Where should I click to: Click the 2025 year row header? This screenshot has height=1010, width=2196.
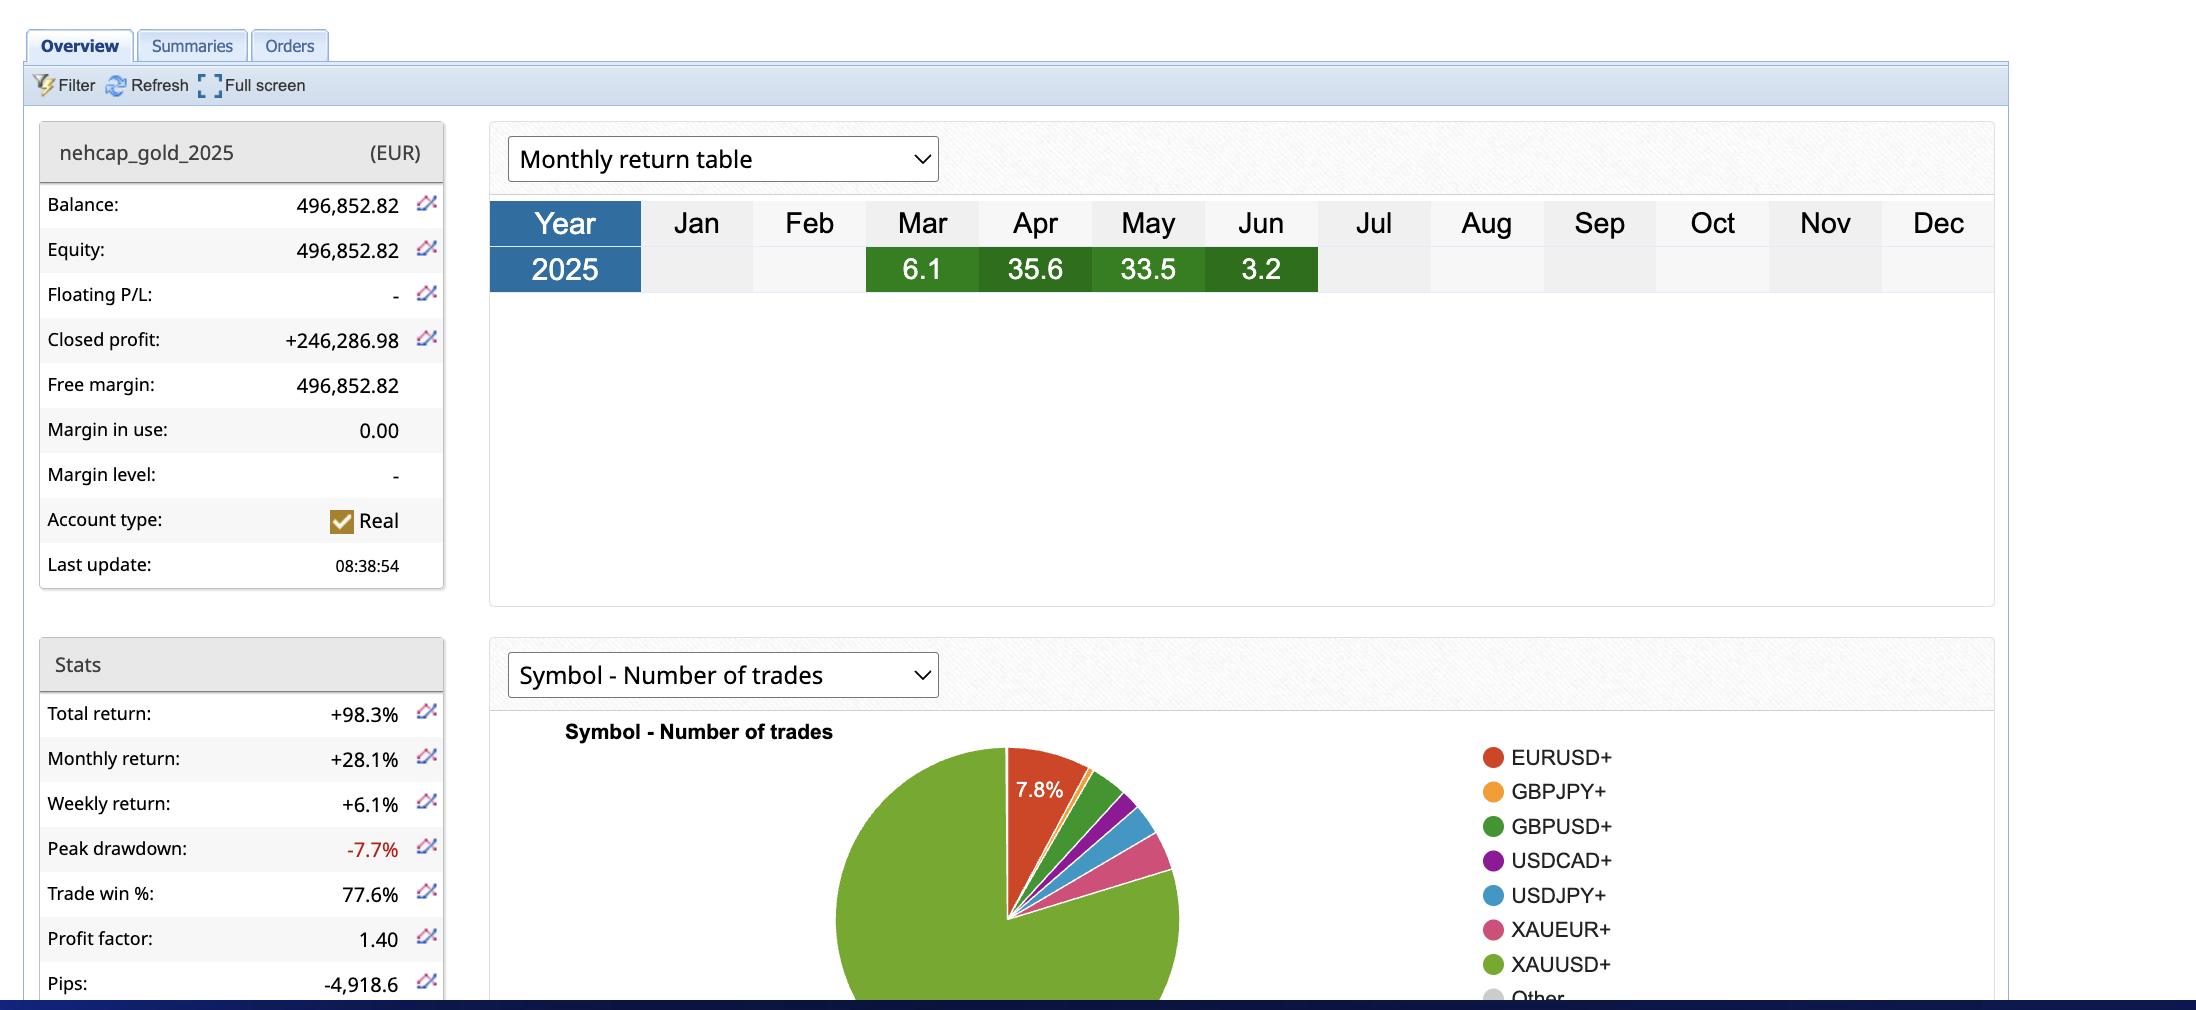(565, 270)
